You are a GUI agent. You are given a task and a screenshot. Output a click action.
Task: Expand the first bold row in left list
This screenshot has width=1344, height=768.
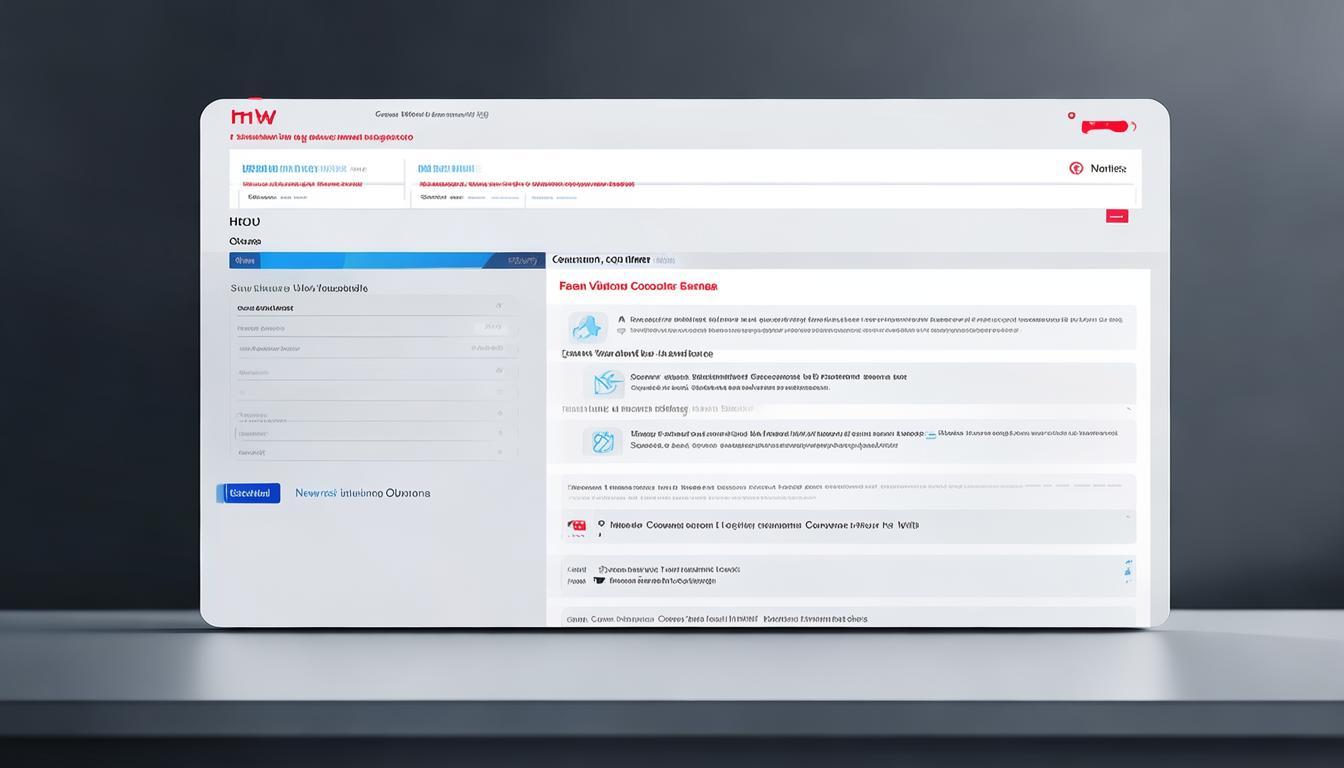coord(375,308)
